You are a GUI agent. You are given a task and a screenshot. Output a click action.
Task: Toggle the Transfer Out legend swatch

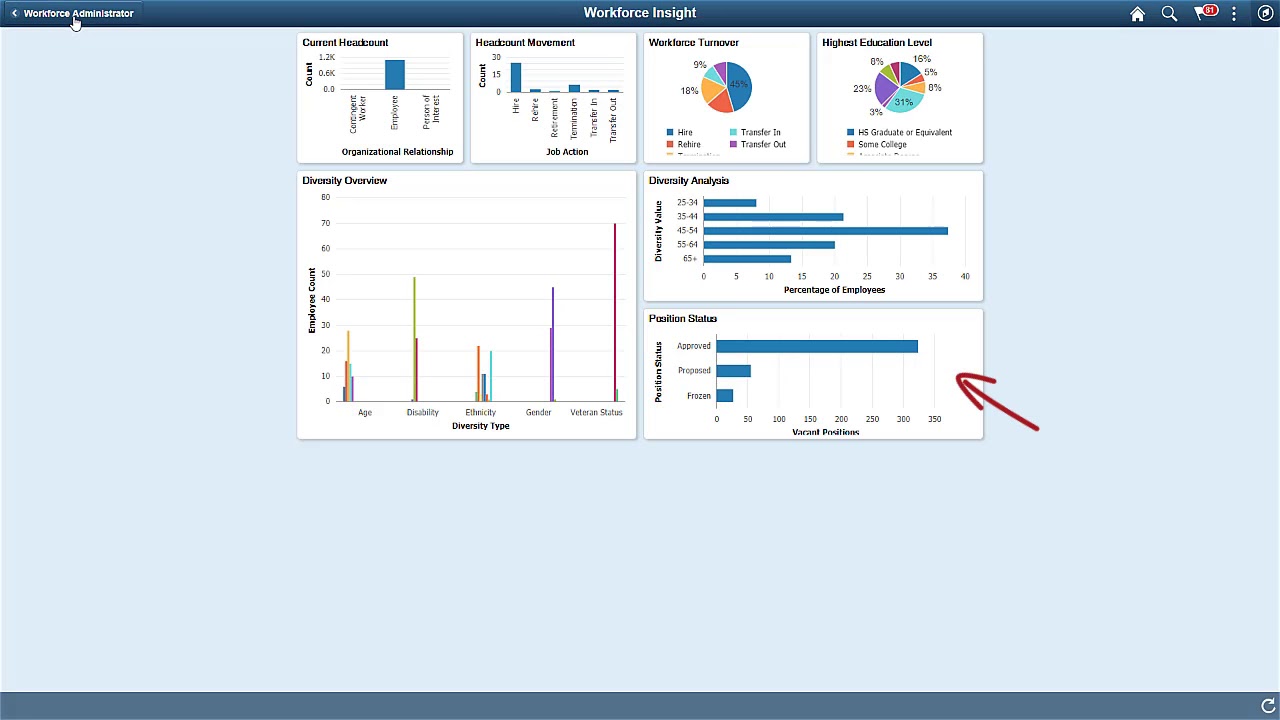pos(733,144)
